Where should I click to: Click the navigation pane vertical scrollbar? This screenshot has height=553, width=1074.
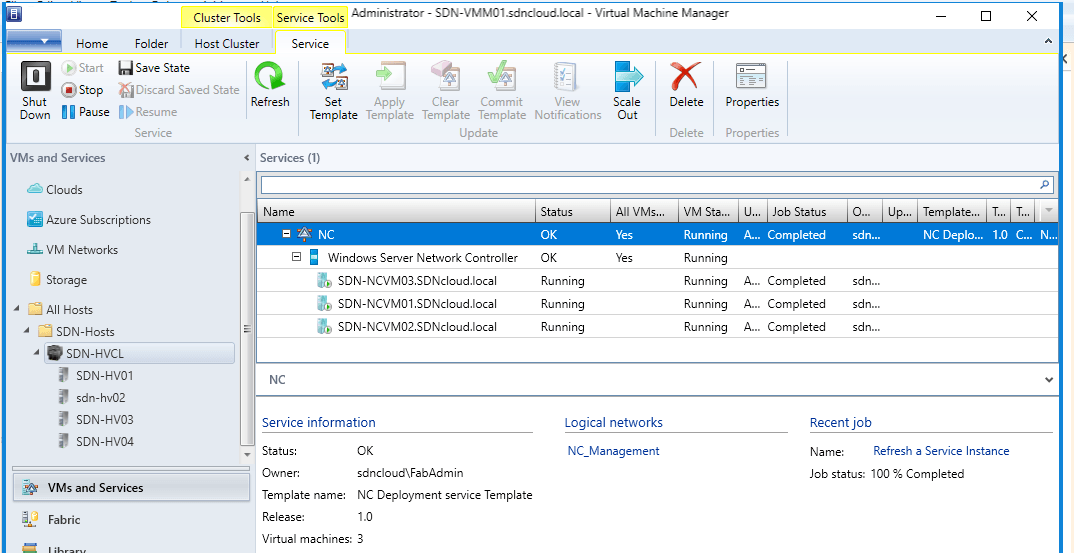tap(247, 329)
